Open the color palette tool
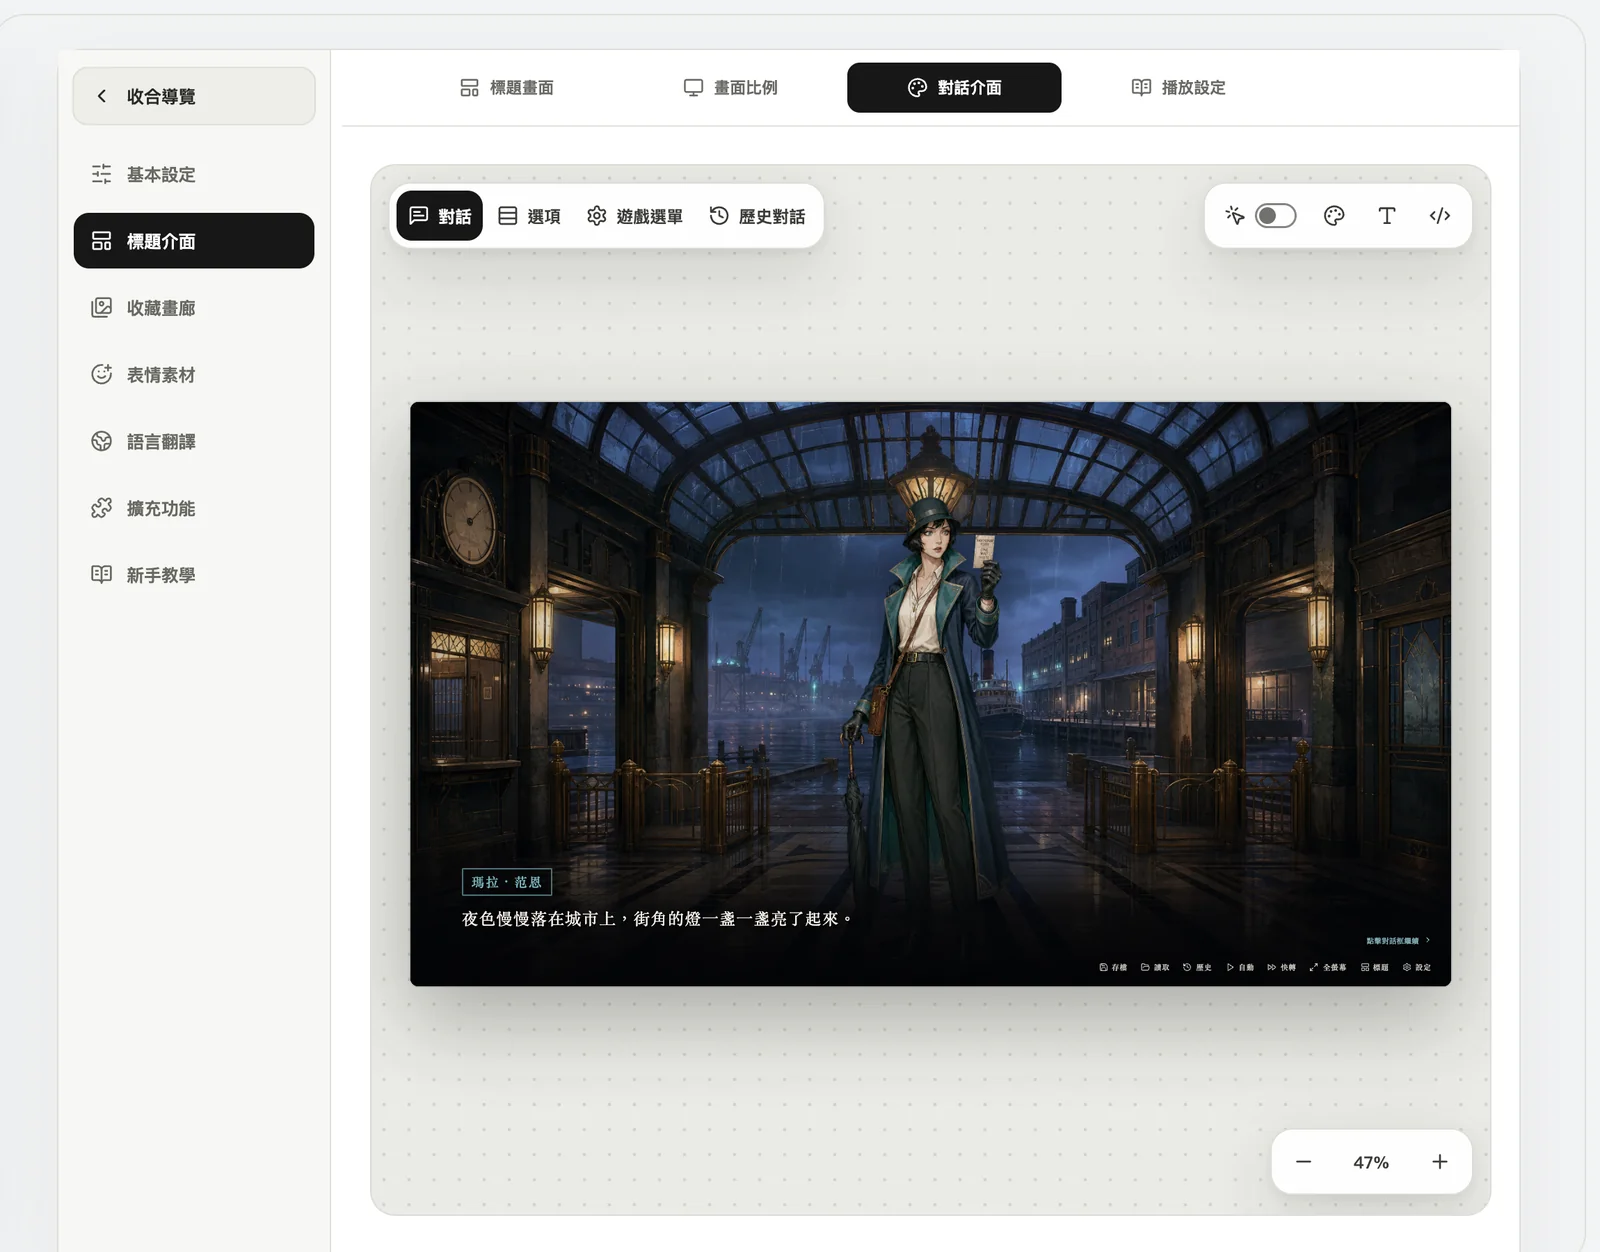This screenshot has width=1600, height=1252. click(1334, 216)
